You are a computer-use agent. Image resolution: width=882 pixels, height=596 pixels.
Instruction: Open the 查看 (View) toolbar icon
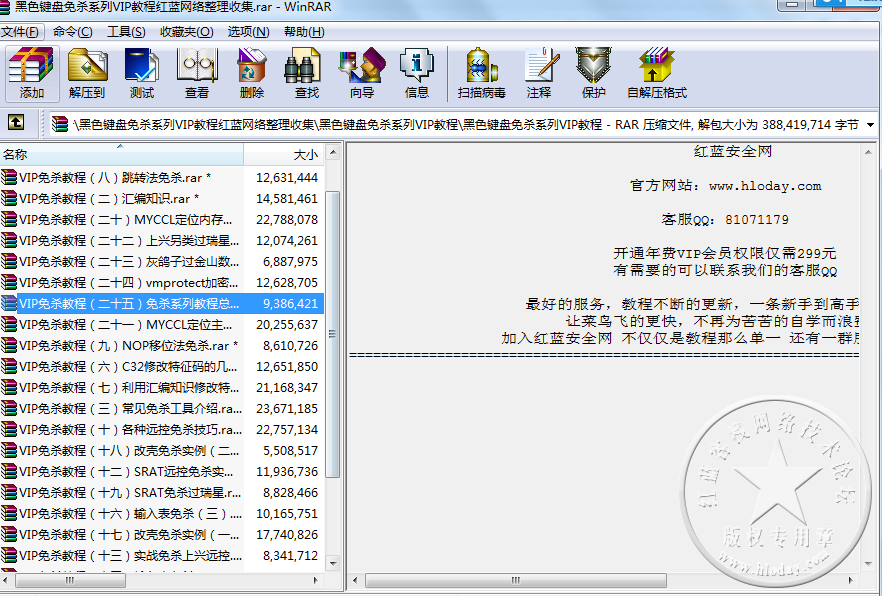coord(197,73)
